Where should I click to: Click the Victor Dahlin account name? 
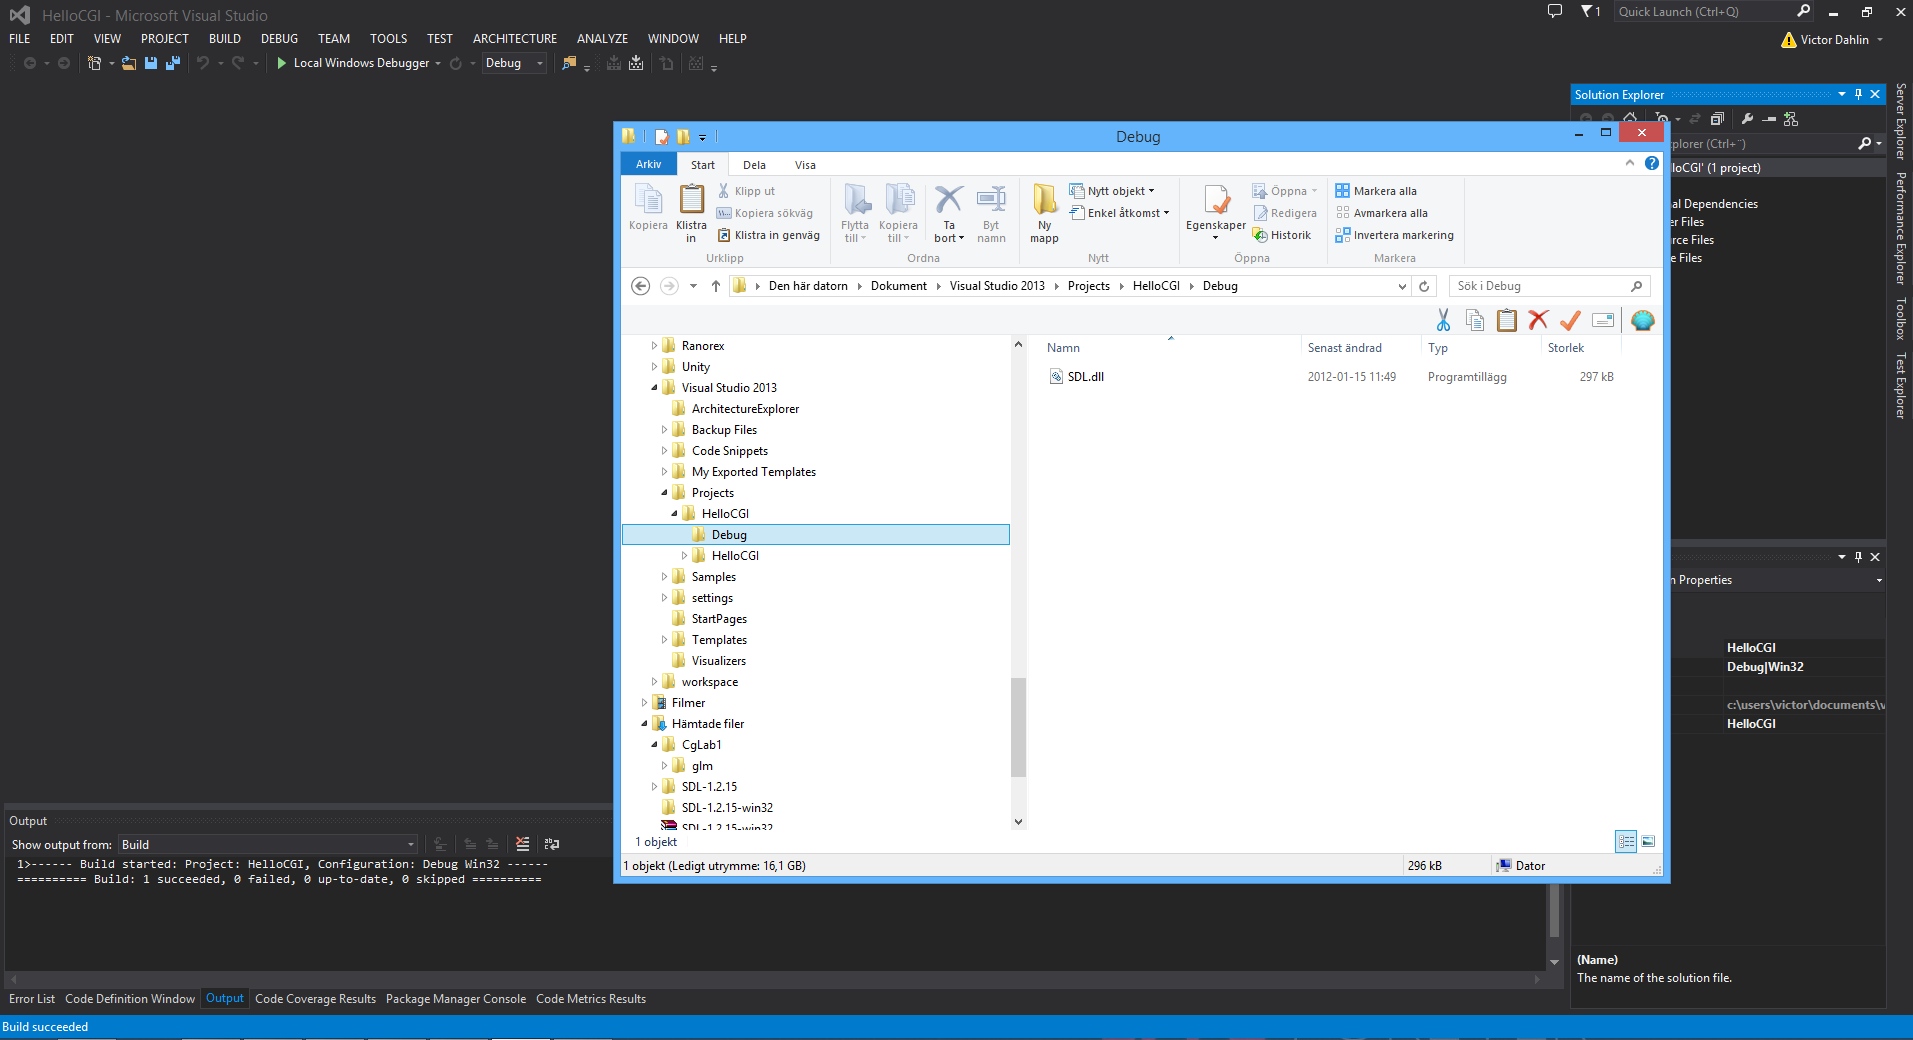point(1834,40)
